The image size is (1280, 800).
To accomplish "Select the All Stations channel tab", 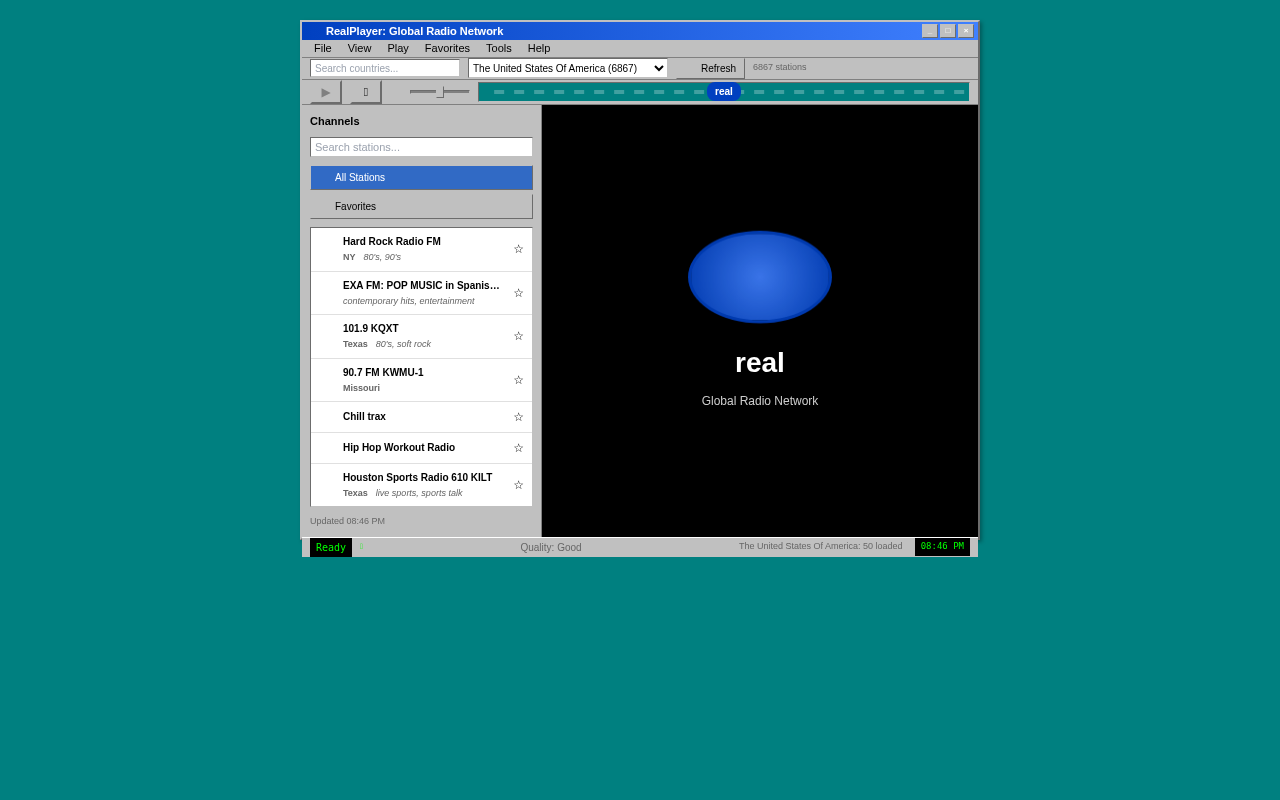I will (x=421, y=178).
